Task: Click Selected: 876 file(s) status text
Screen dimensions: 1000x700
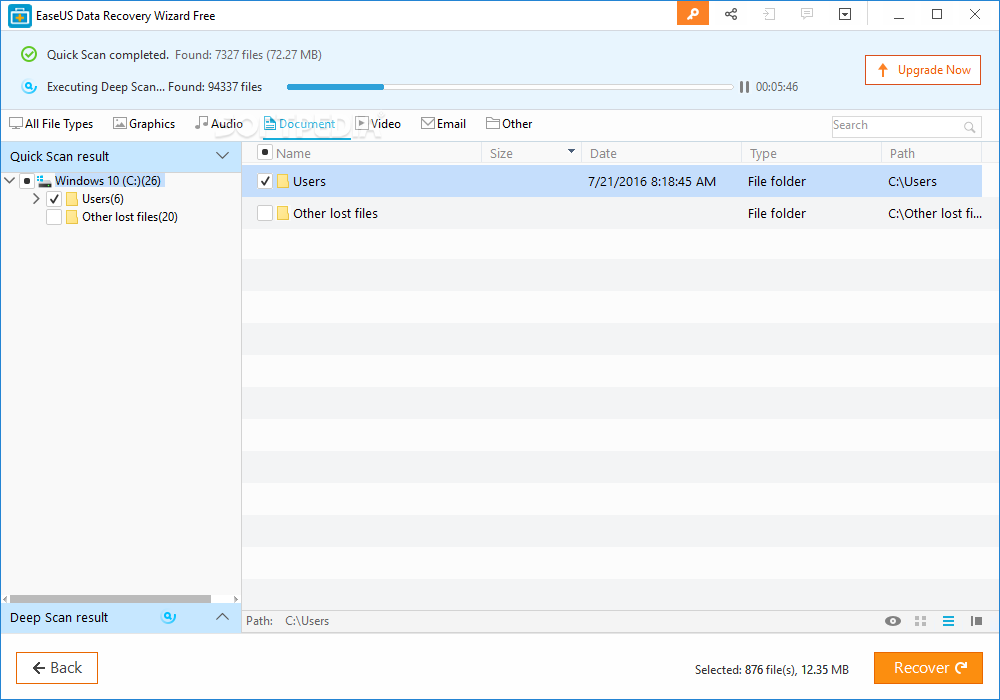Action: tap(772, 669)
